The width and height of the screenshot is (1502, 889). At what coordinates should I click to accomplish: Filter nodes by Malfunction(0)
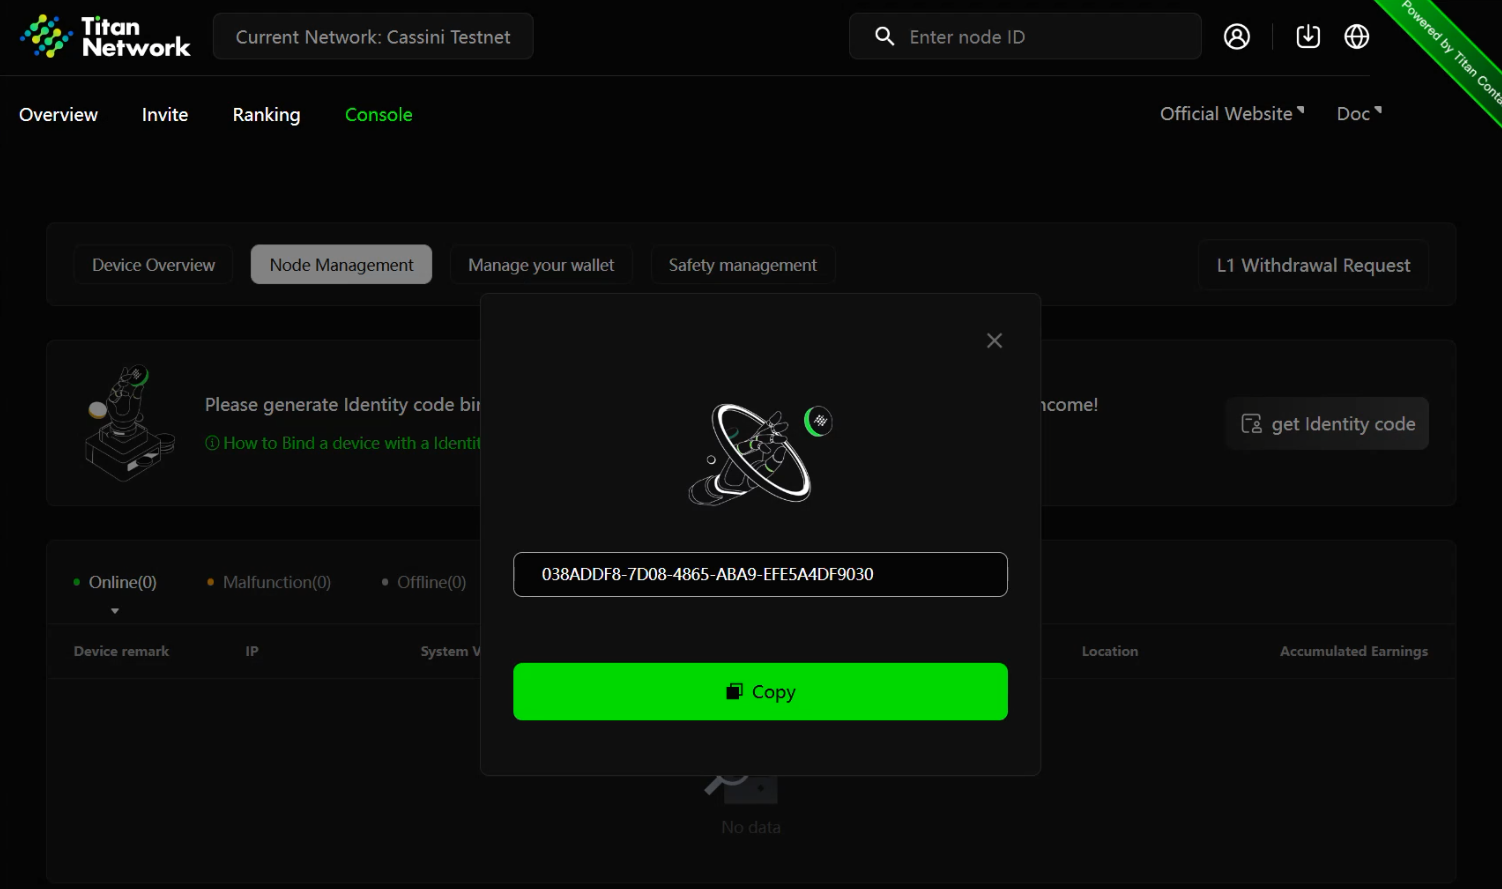[x=269, y=582]
